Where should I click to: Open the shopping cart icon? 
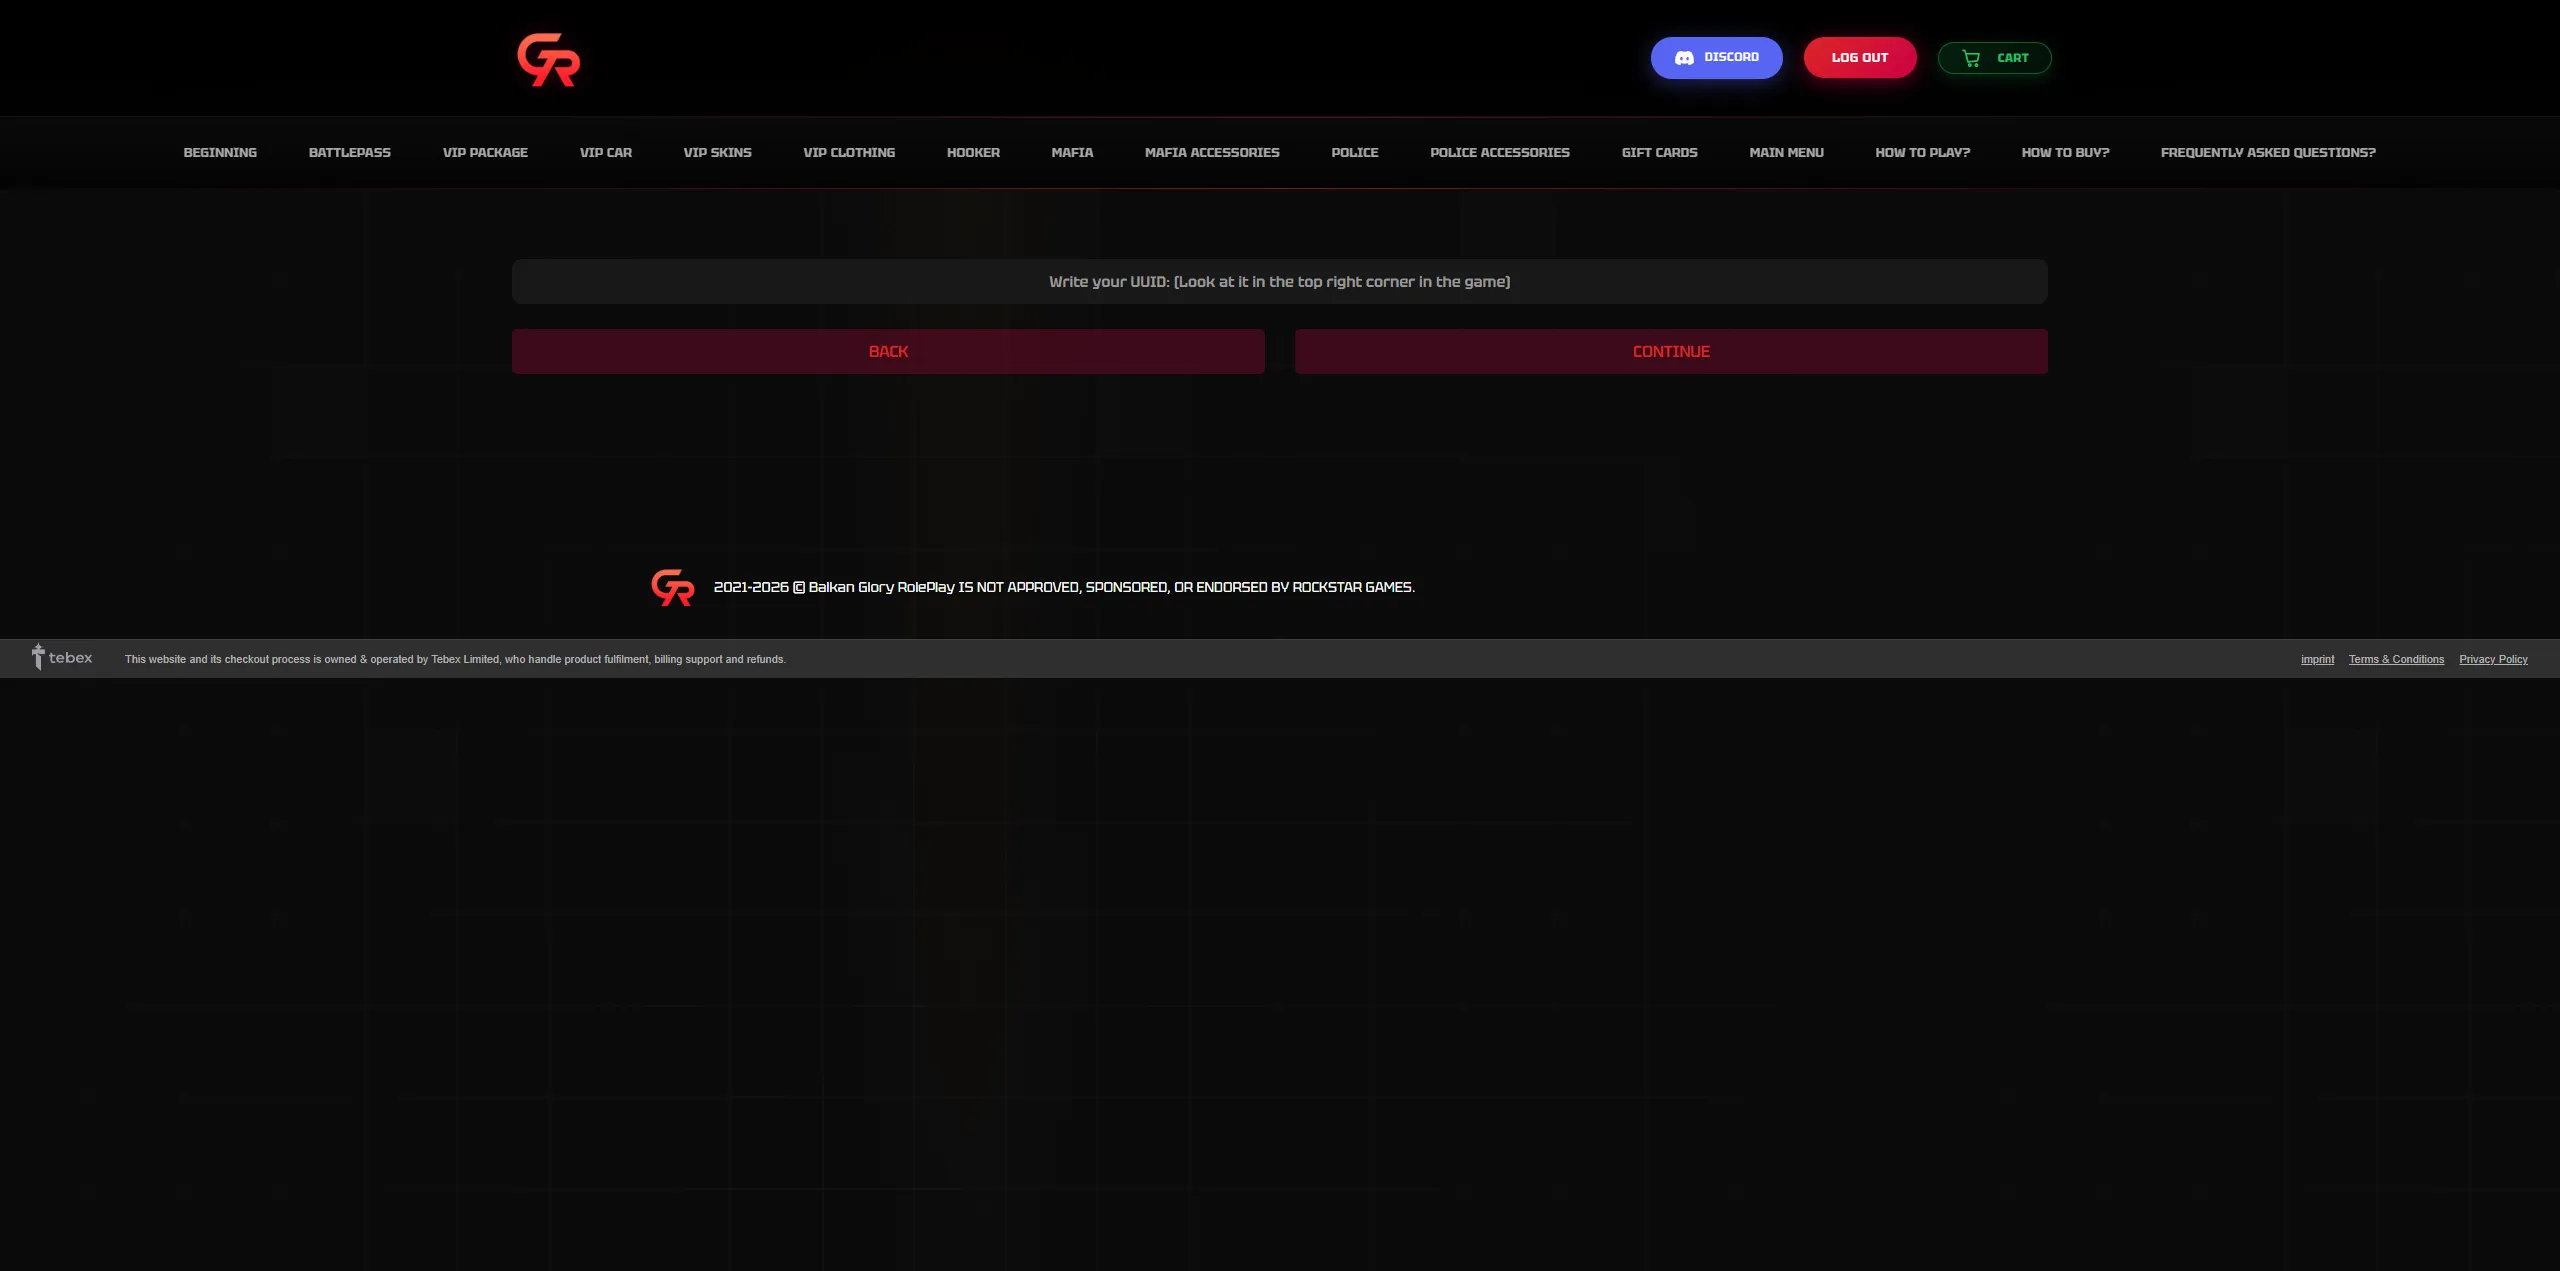tap(1970, 58)
